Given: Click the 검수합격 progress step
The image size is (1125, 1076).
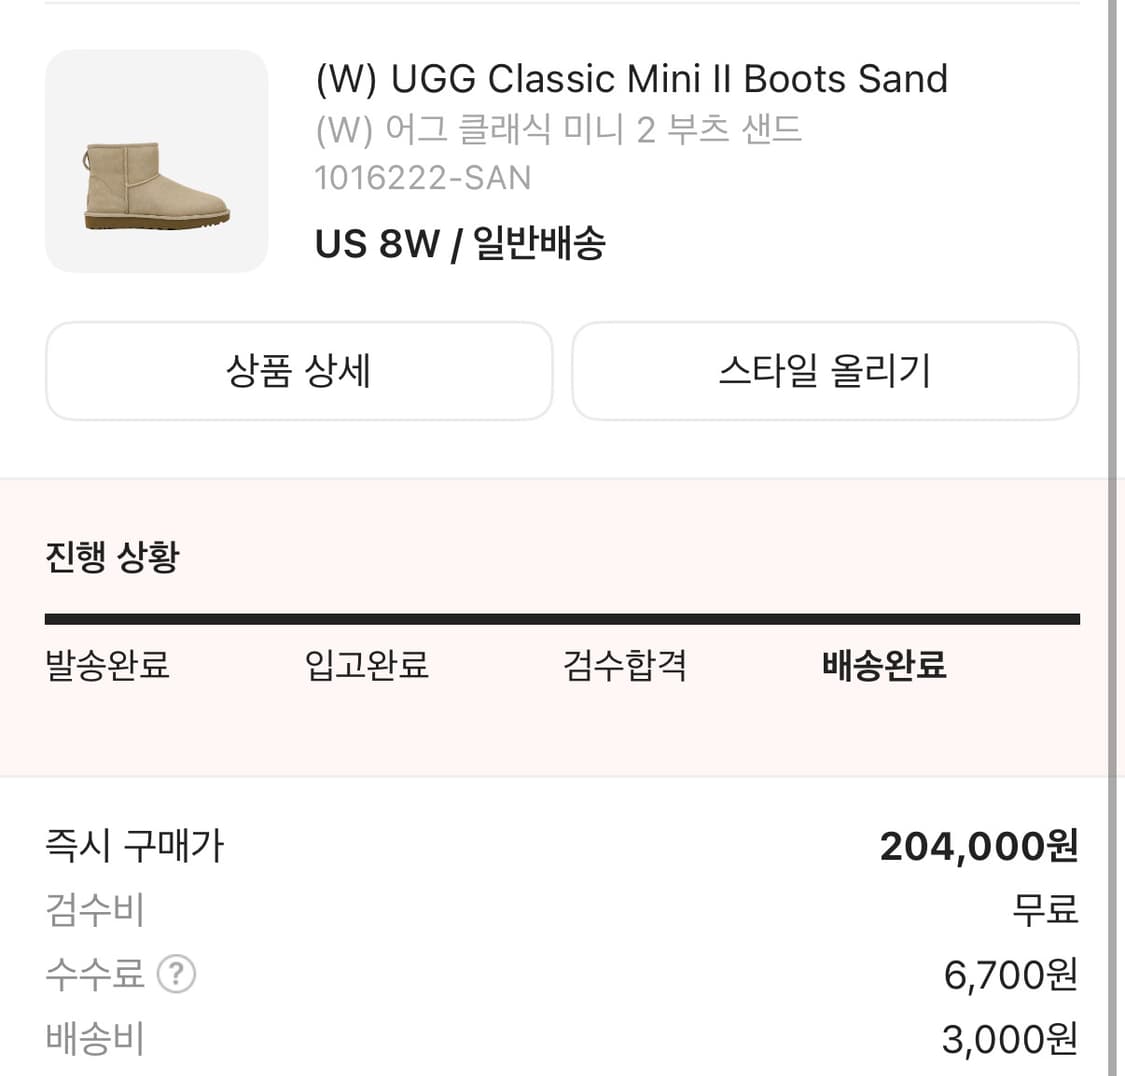Looking at the screenshot, I should (x=624, y=665).
